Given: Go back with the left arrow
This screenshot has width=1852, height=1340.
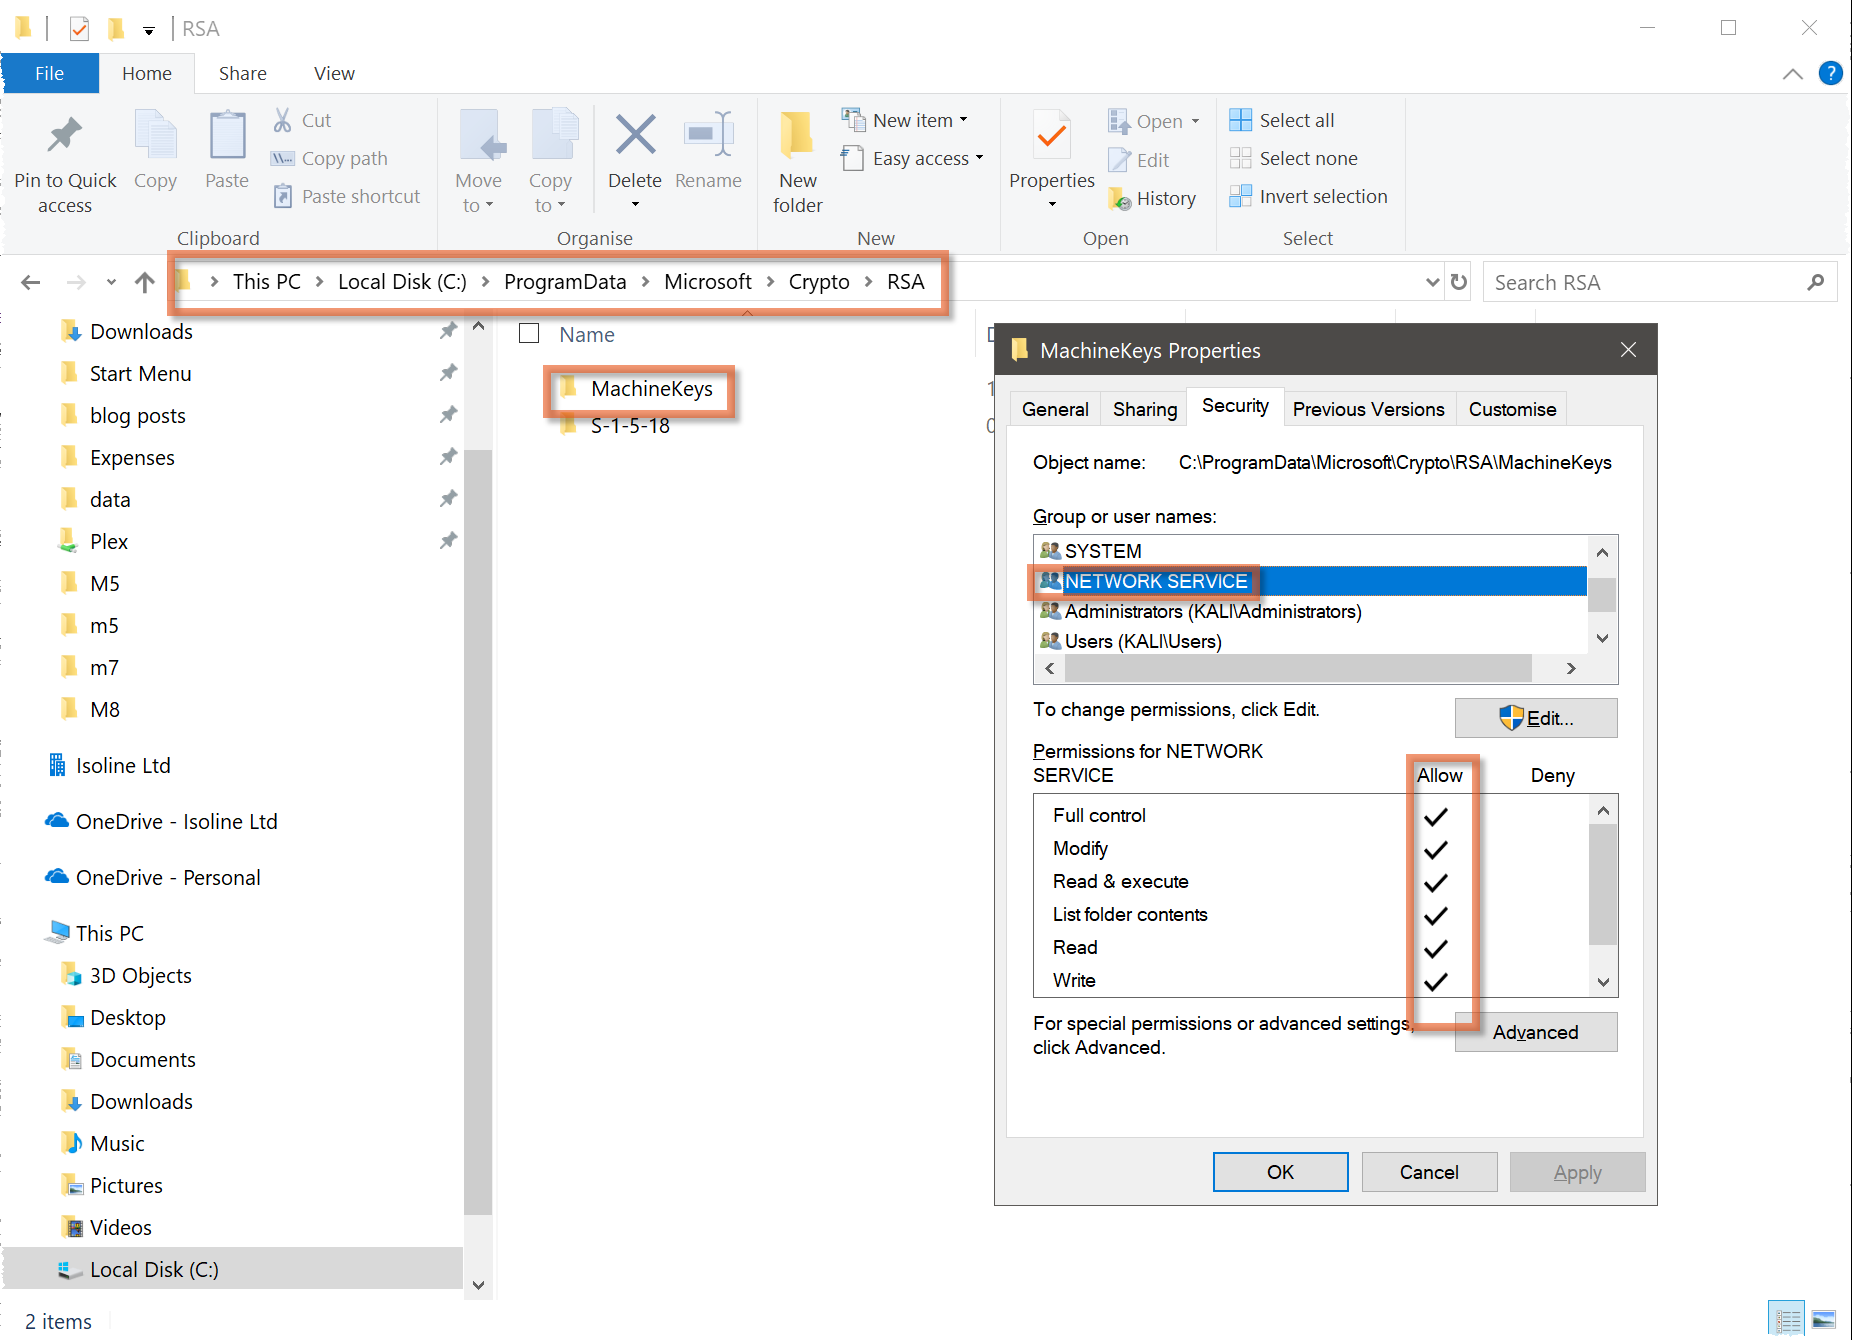Looking at the screenshot, I should coord(31,282).
